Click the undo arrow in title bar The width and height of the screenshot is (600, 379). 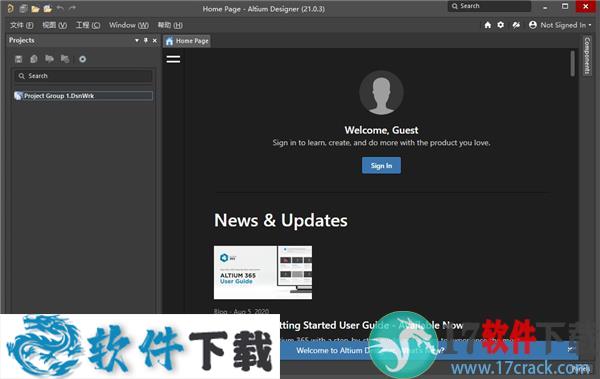(60, 8)
